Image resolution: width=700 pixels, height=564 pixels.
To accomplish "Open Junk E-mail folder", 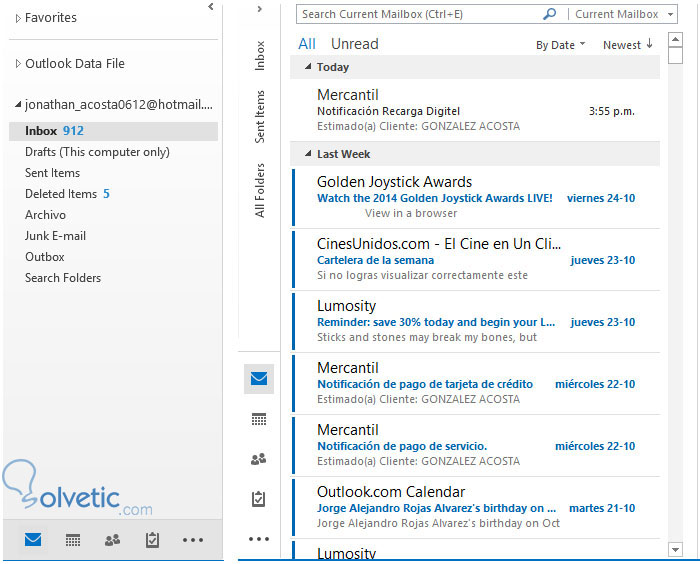I will click(x=55, y=236).
